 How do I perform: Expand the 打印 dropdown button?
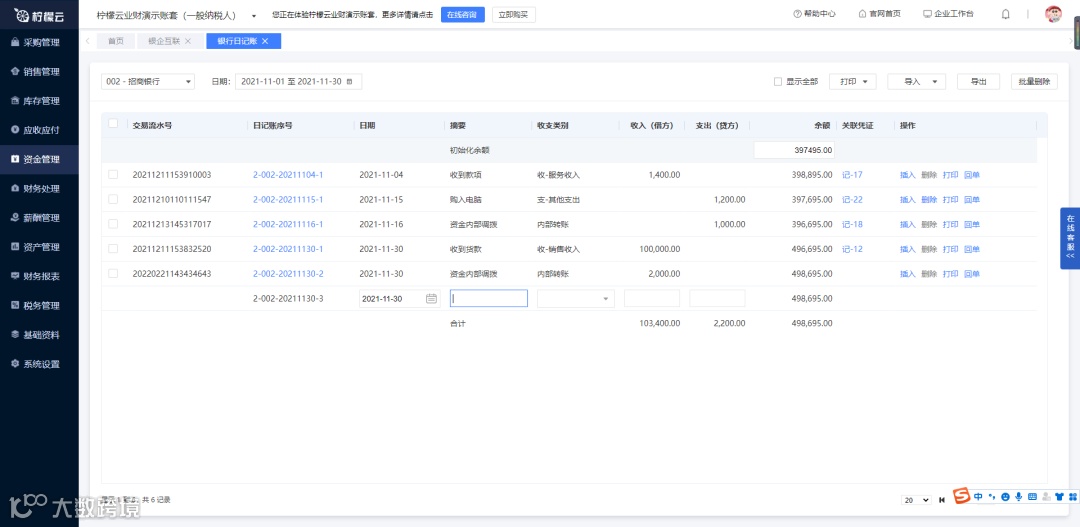[853, 81]
